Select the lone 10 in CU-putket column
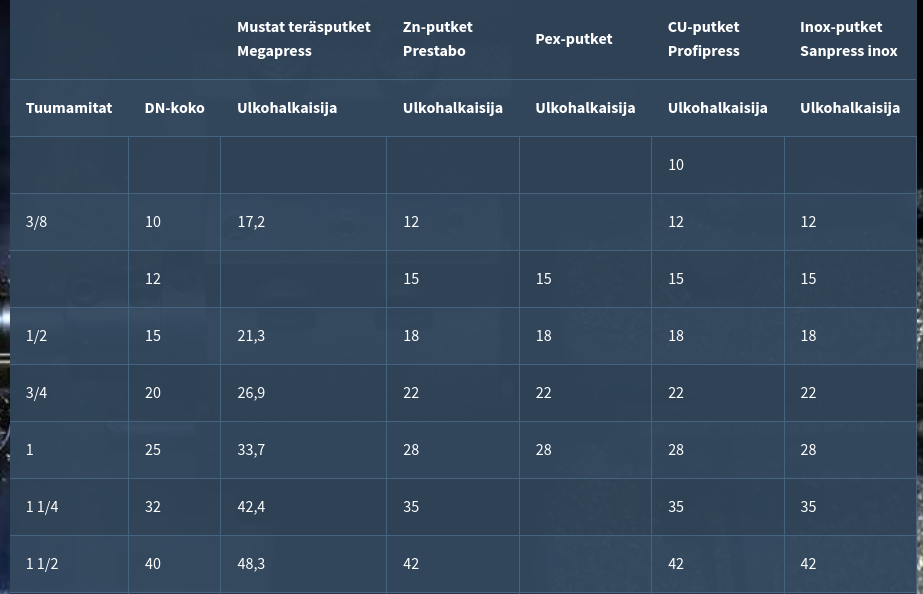Screen dimensions: 923x594 pyautogui.click(x=676, y=165)
